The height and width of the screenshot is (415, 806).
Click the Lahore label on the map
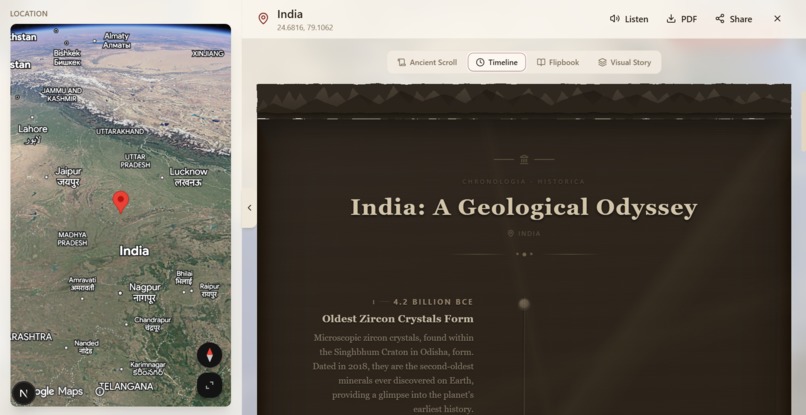tap(33, 134)
